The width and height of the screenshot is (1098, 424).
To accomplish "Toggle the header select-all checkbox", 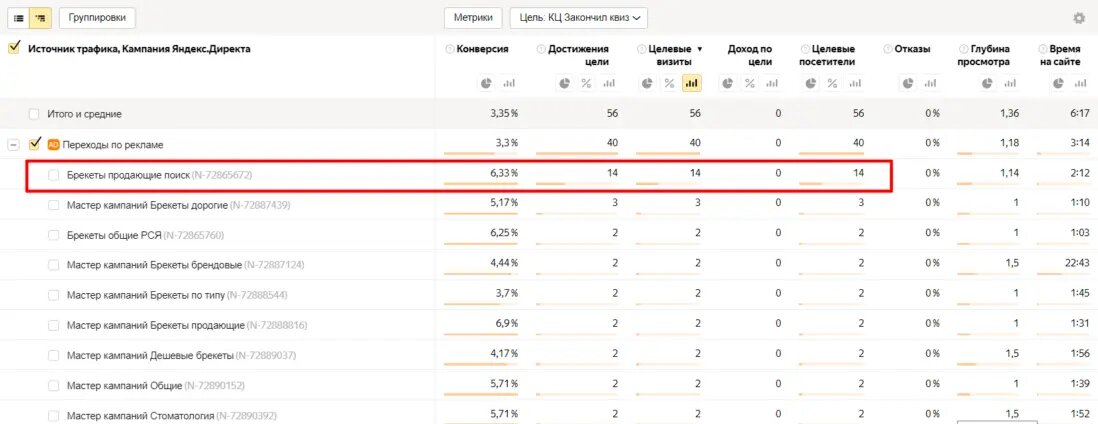I will (13, 48).
